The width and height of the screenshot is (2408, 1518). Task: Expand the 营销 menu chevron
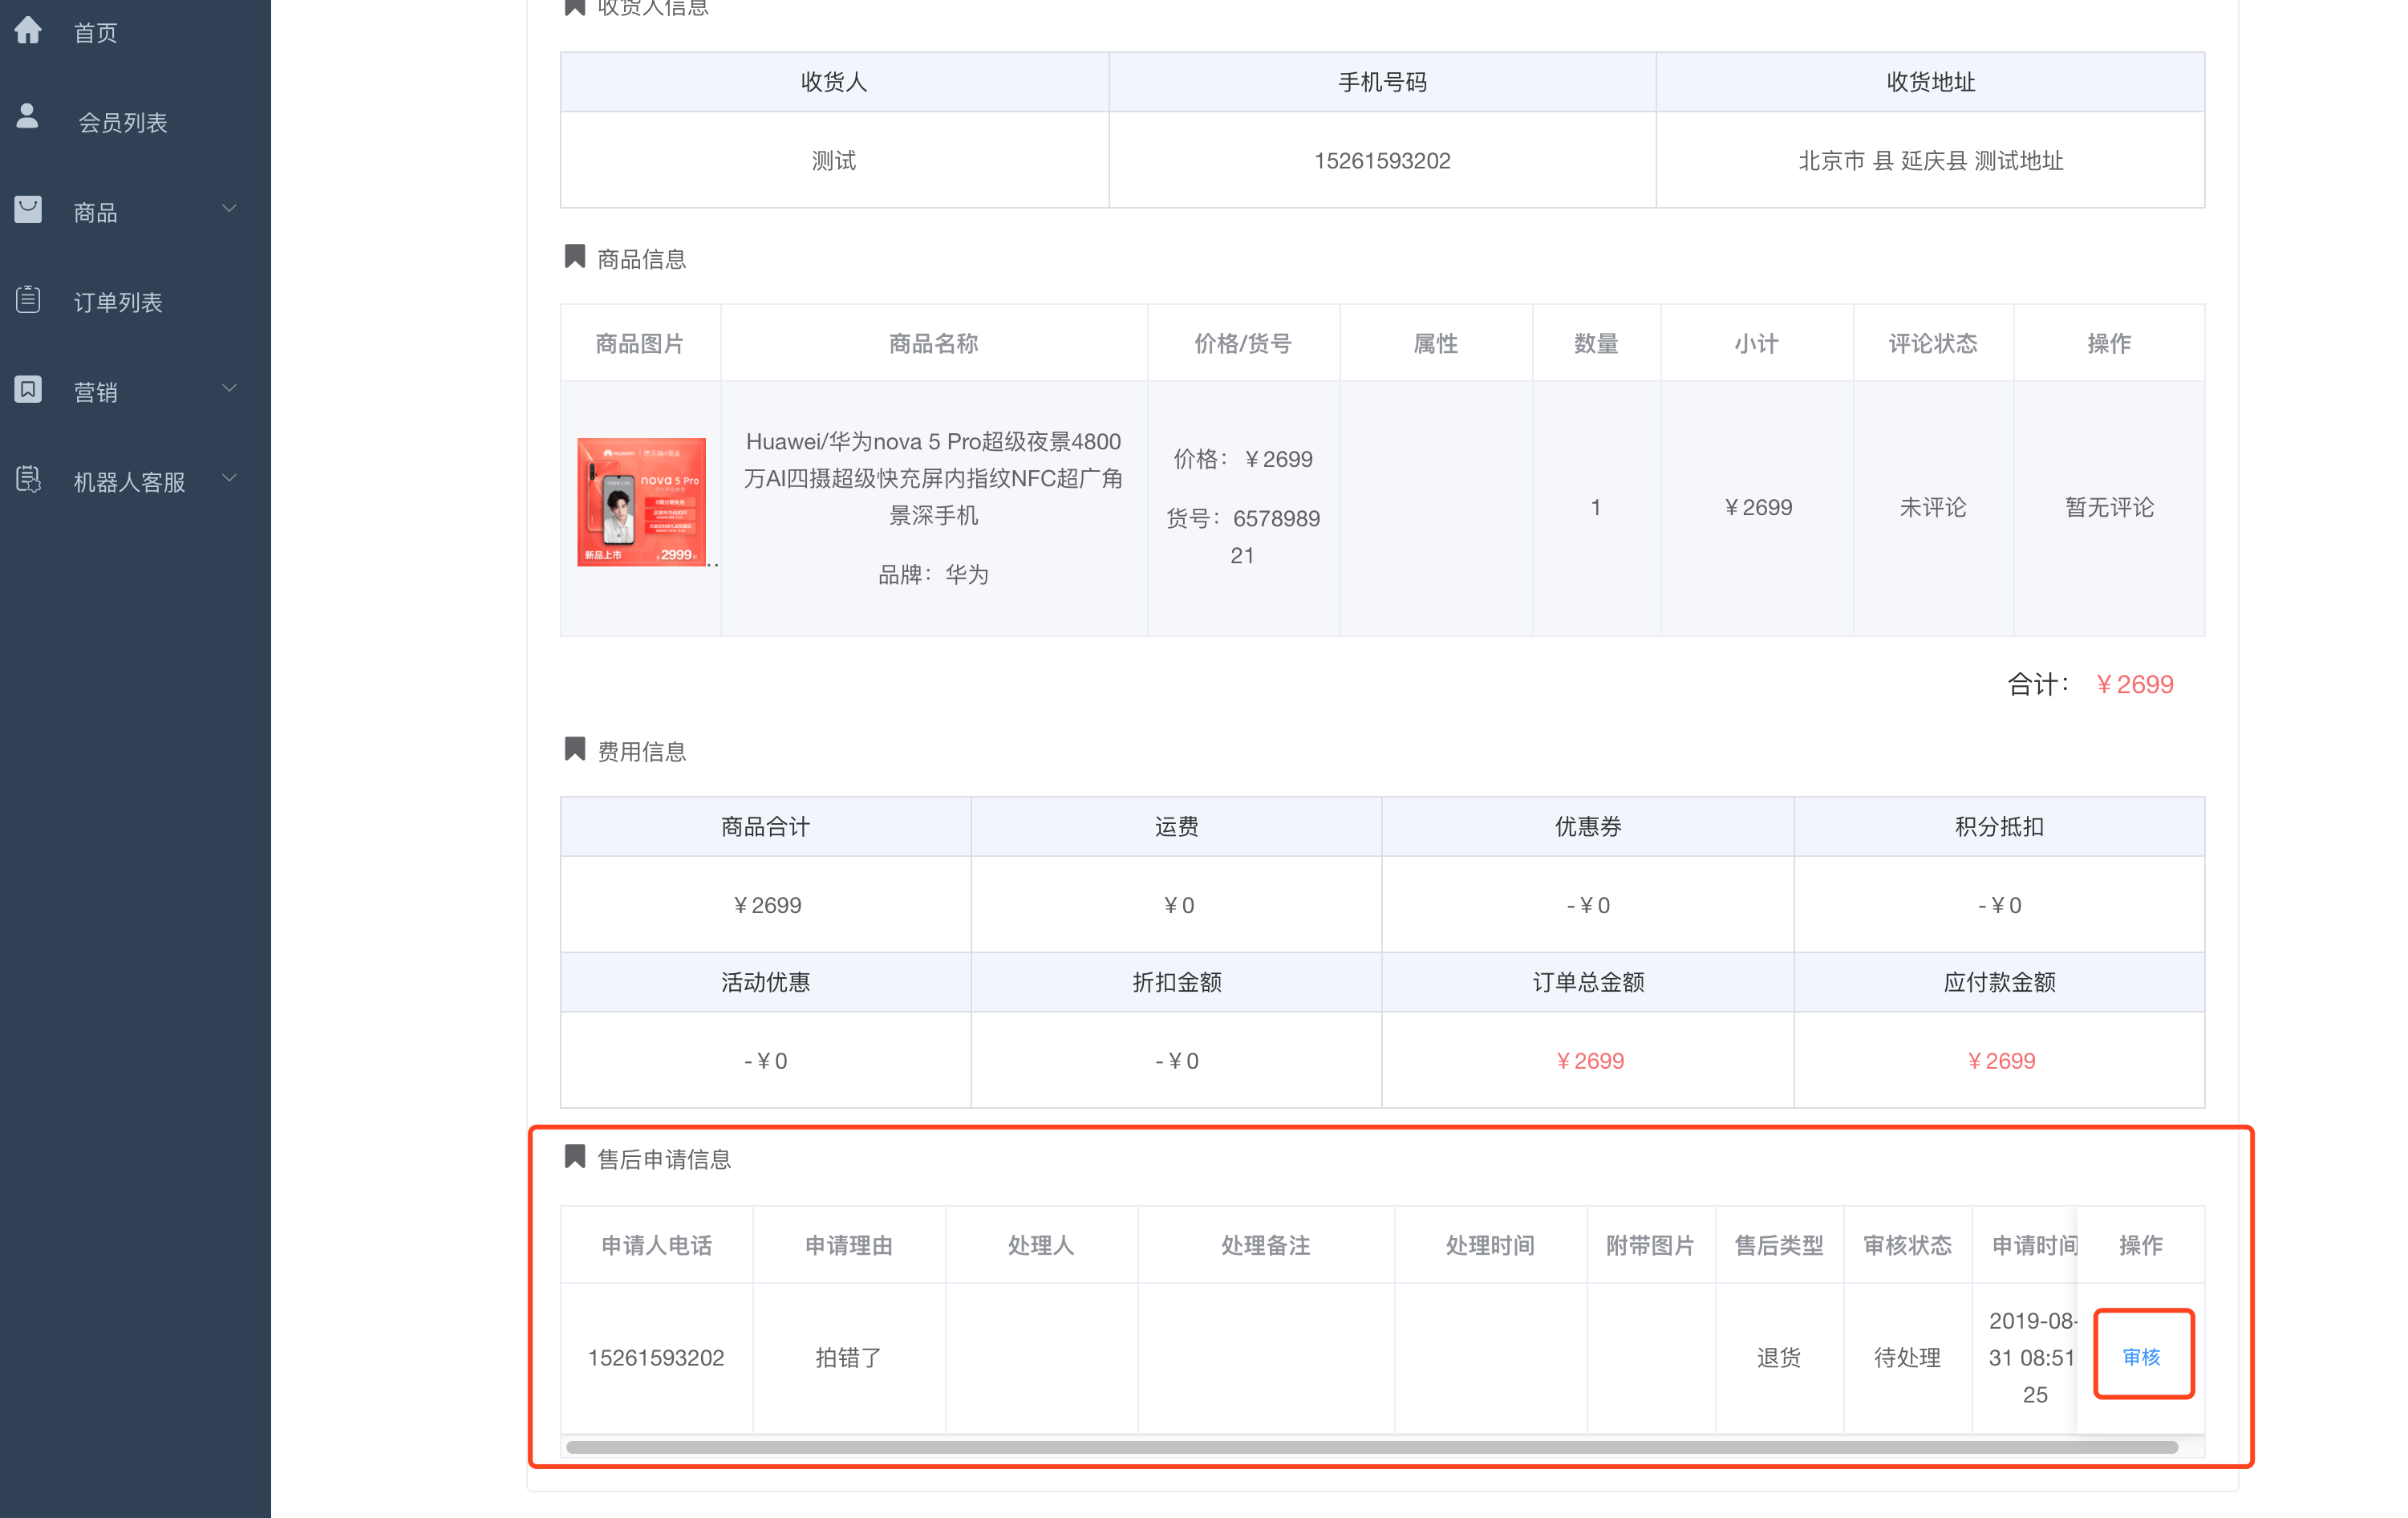click(x=229, y=388)
